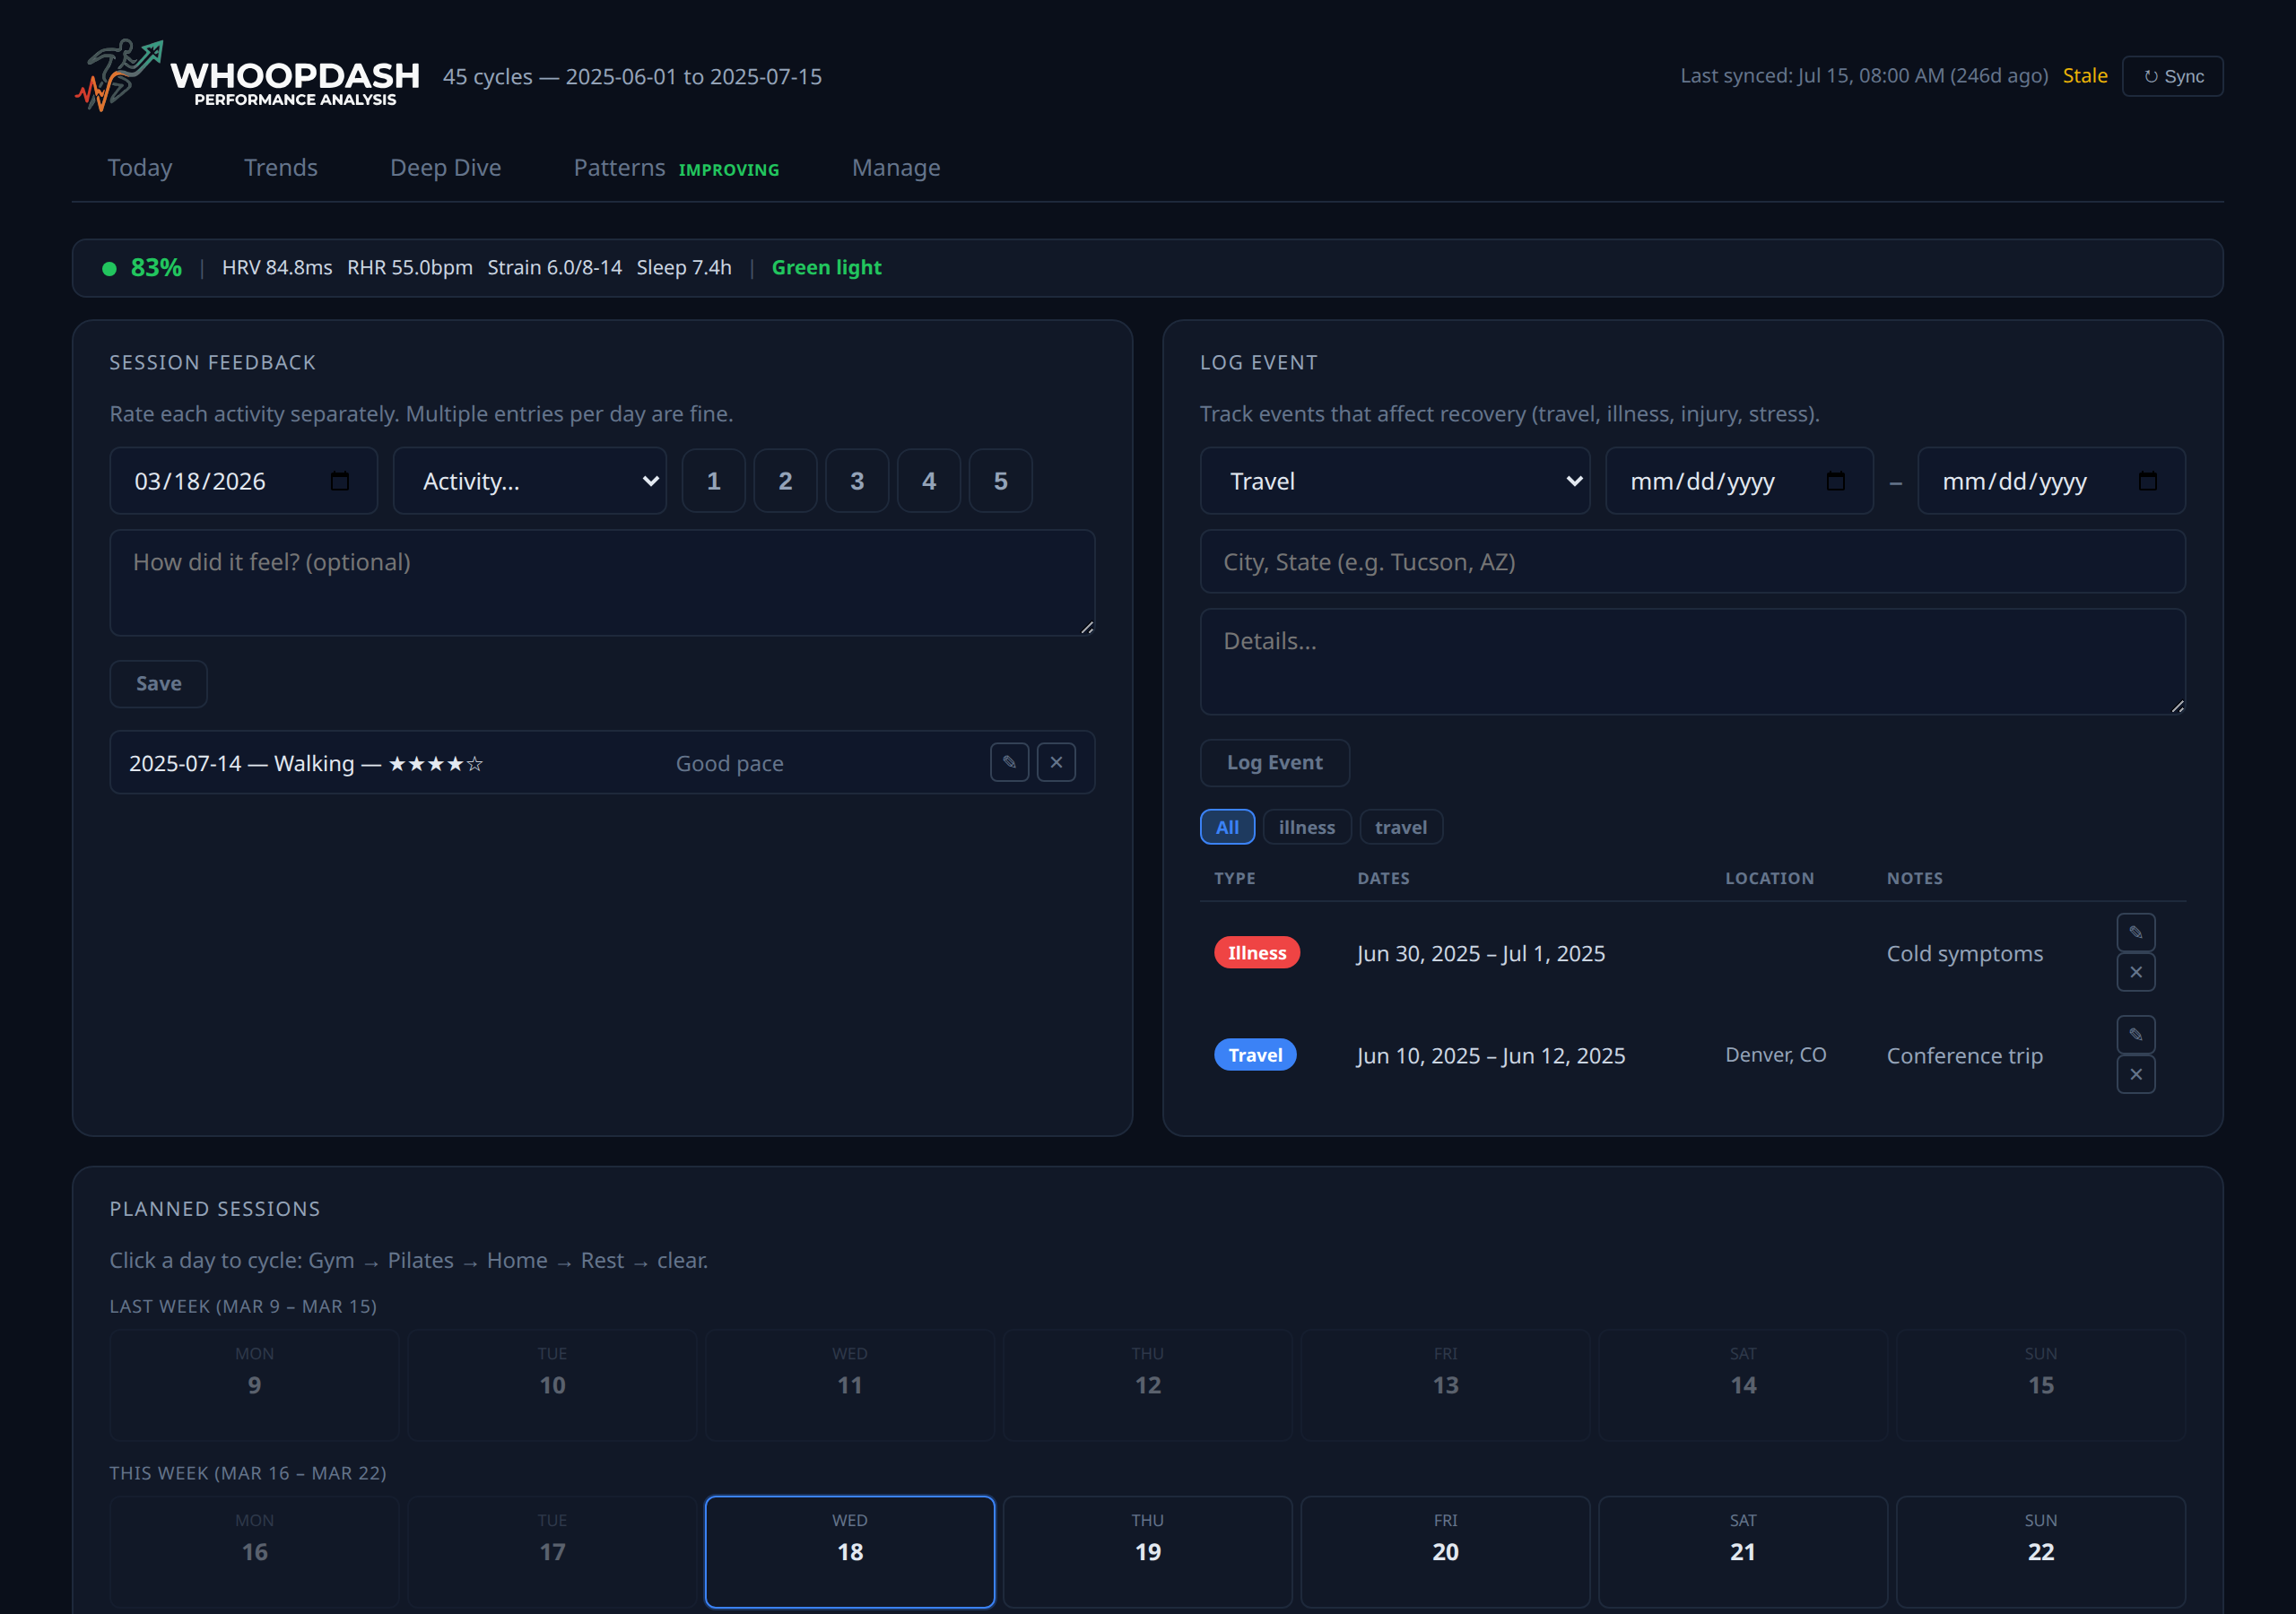Filter events by travel
The image size is (2296, 1614).
click(x=1401, y=826)
